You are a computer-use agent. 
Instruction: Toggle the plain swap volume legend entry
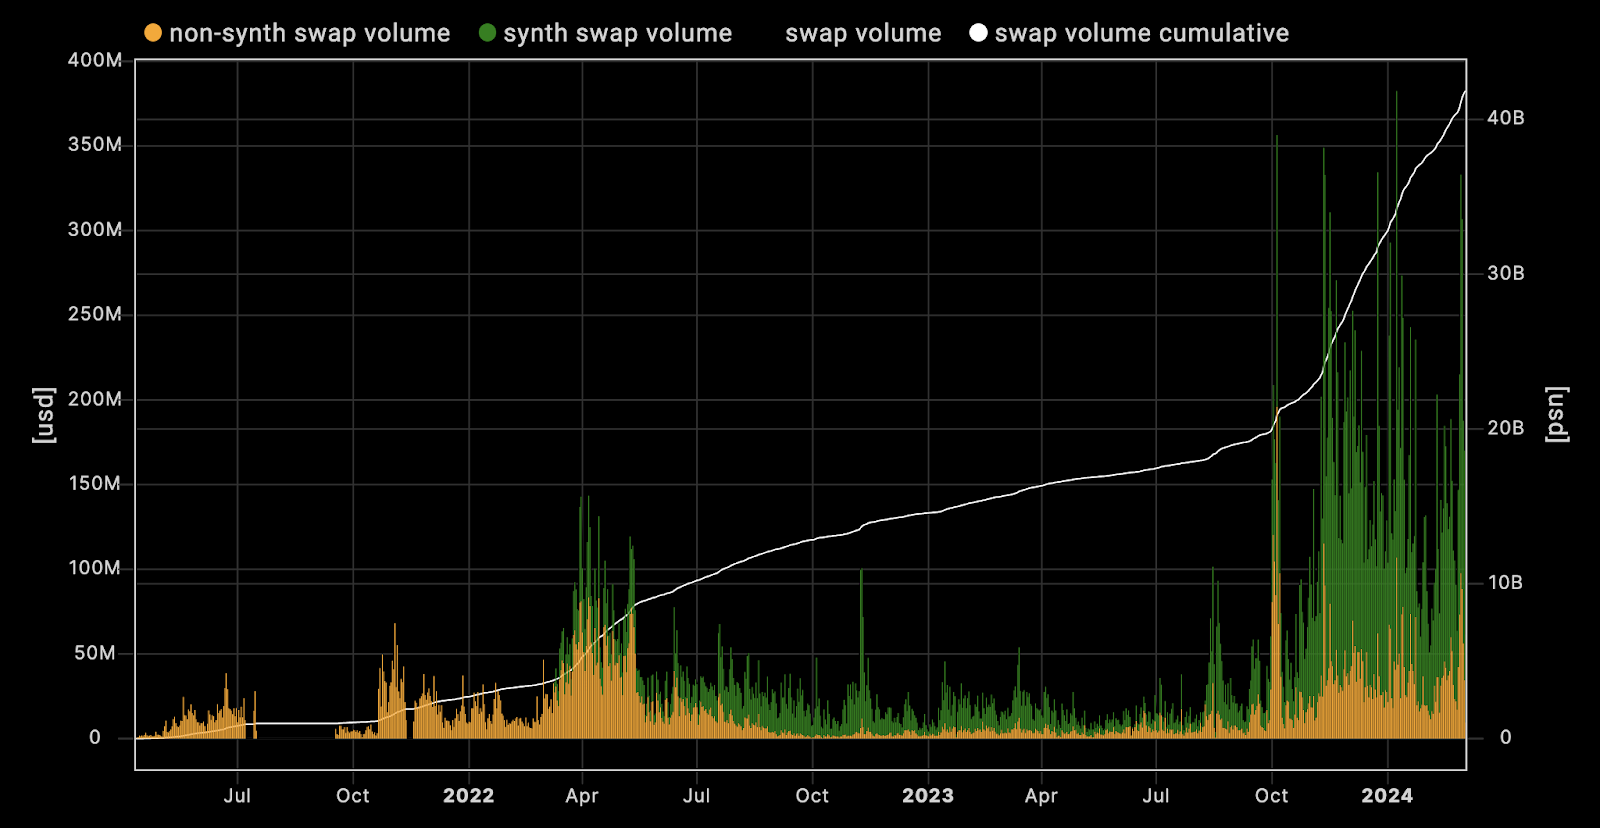coord(863,33)
